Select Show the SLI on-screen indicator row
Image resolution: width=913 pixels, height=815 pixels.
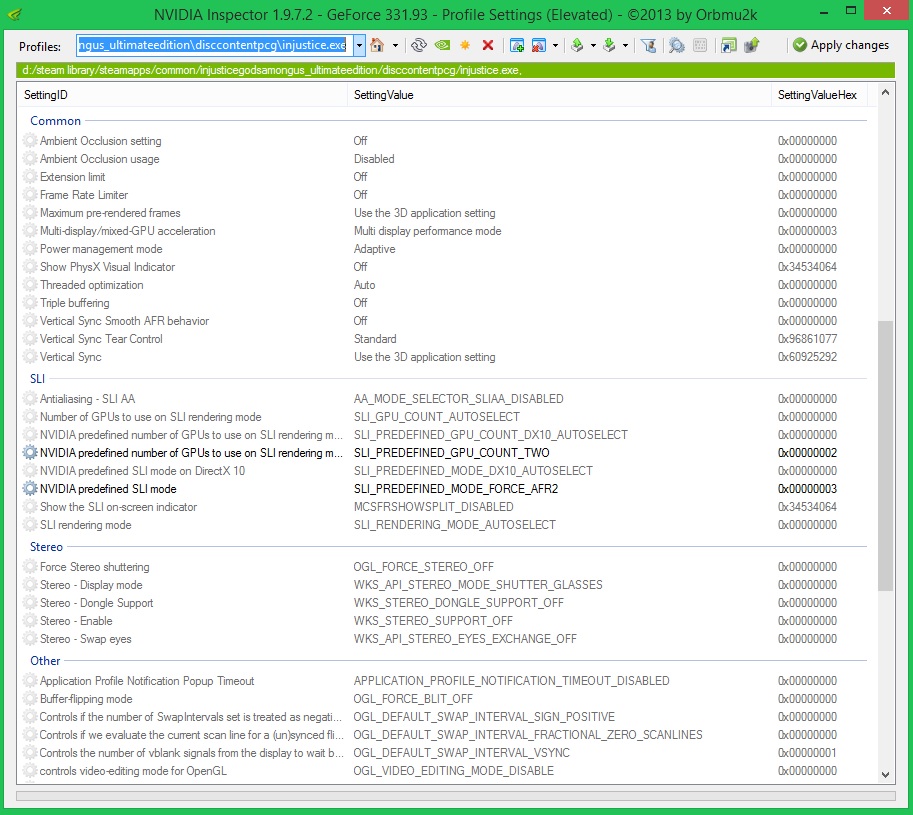click(x=444, y=507)
